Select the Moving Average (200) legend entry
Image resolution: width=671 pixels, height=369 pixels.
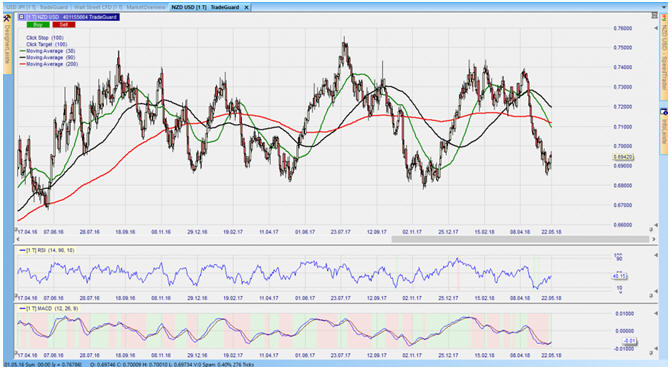pos(49,64)
